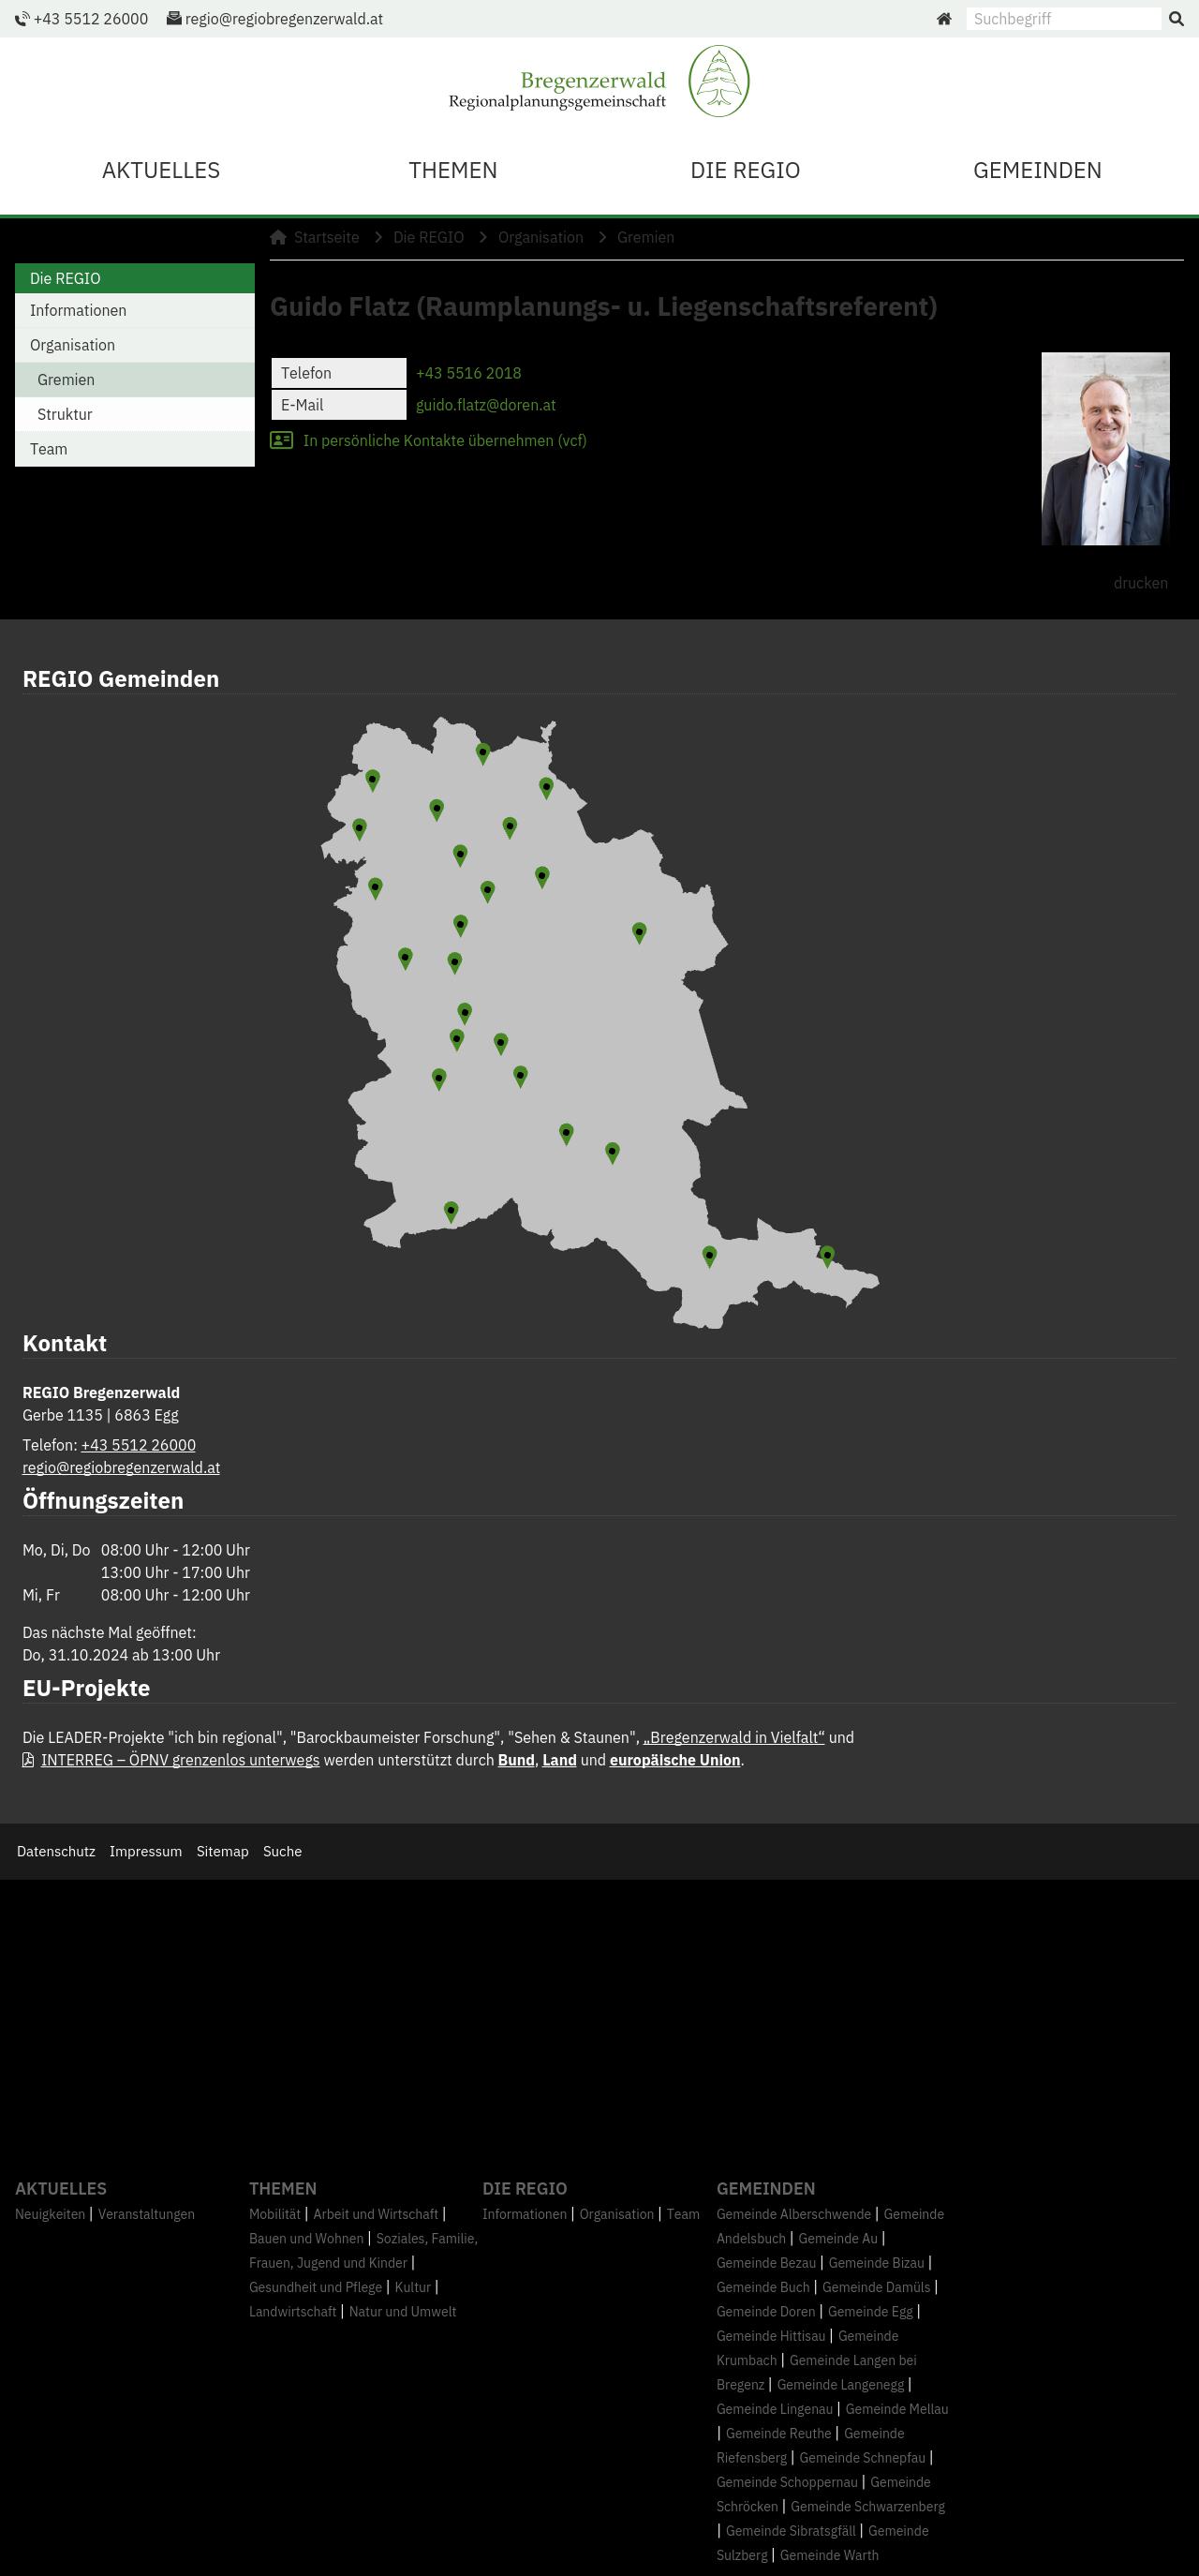Open „Bregenzerwald in Vielfalt" link
This screenshot has width=1199, height=2576.
coord(734,1737)
